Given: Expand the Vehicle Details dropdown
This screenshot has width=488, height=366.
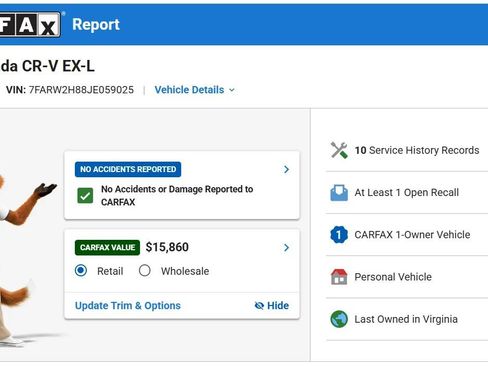Looking at the screenshot, I should tap(195, 90).
